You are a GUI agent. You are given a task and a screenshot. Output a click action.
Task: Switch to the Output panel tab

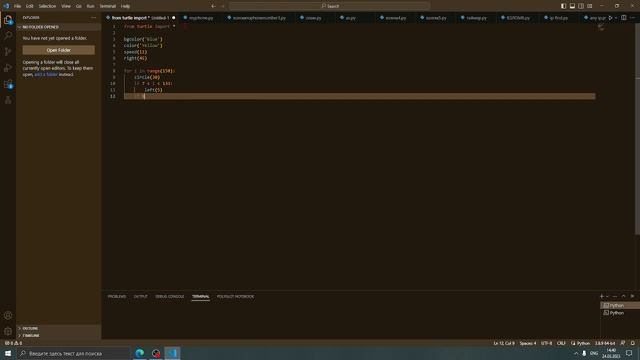[x=140, y=297]
